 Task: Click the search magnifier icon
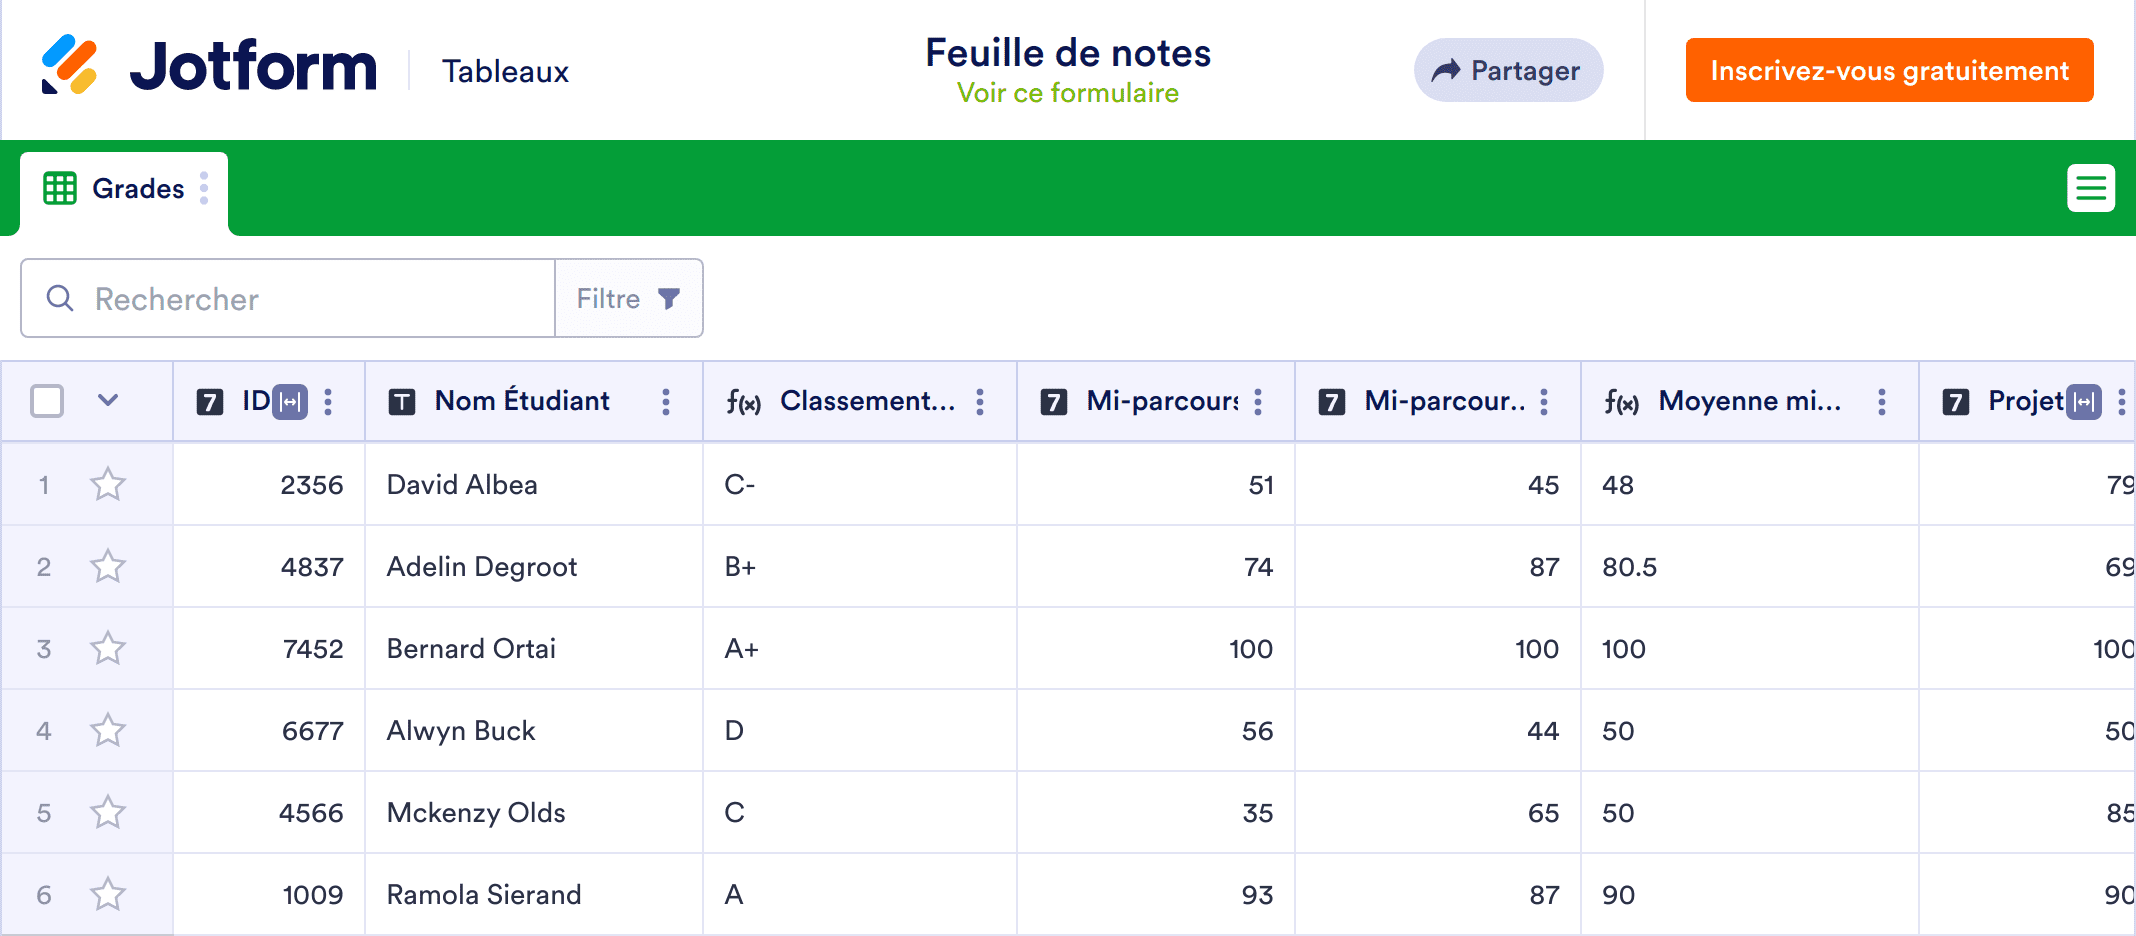[x=60, y=298]
